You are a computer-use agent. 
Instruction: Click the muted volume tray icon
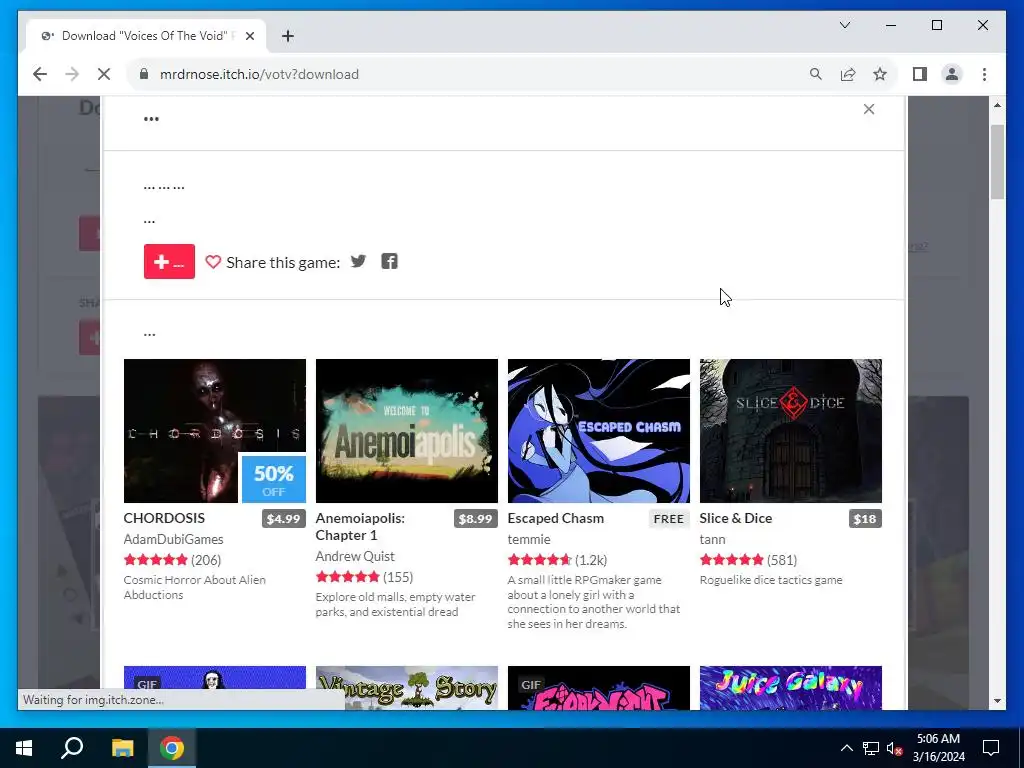click(895, 748)
